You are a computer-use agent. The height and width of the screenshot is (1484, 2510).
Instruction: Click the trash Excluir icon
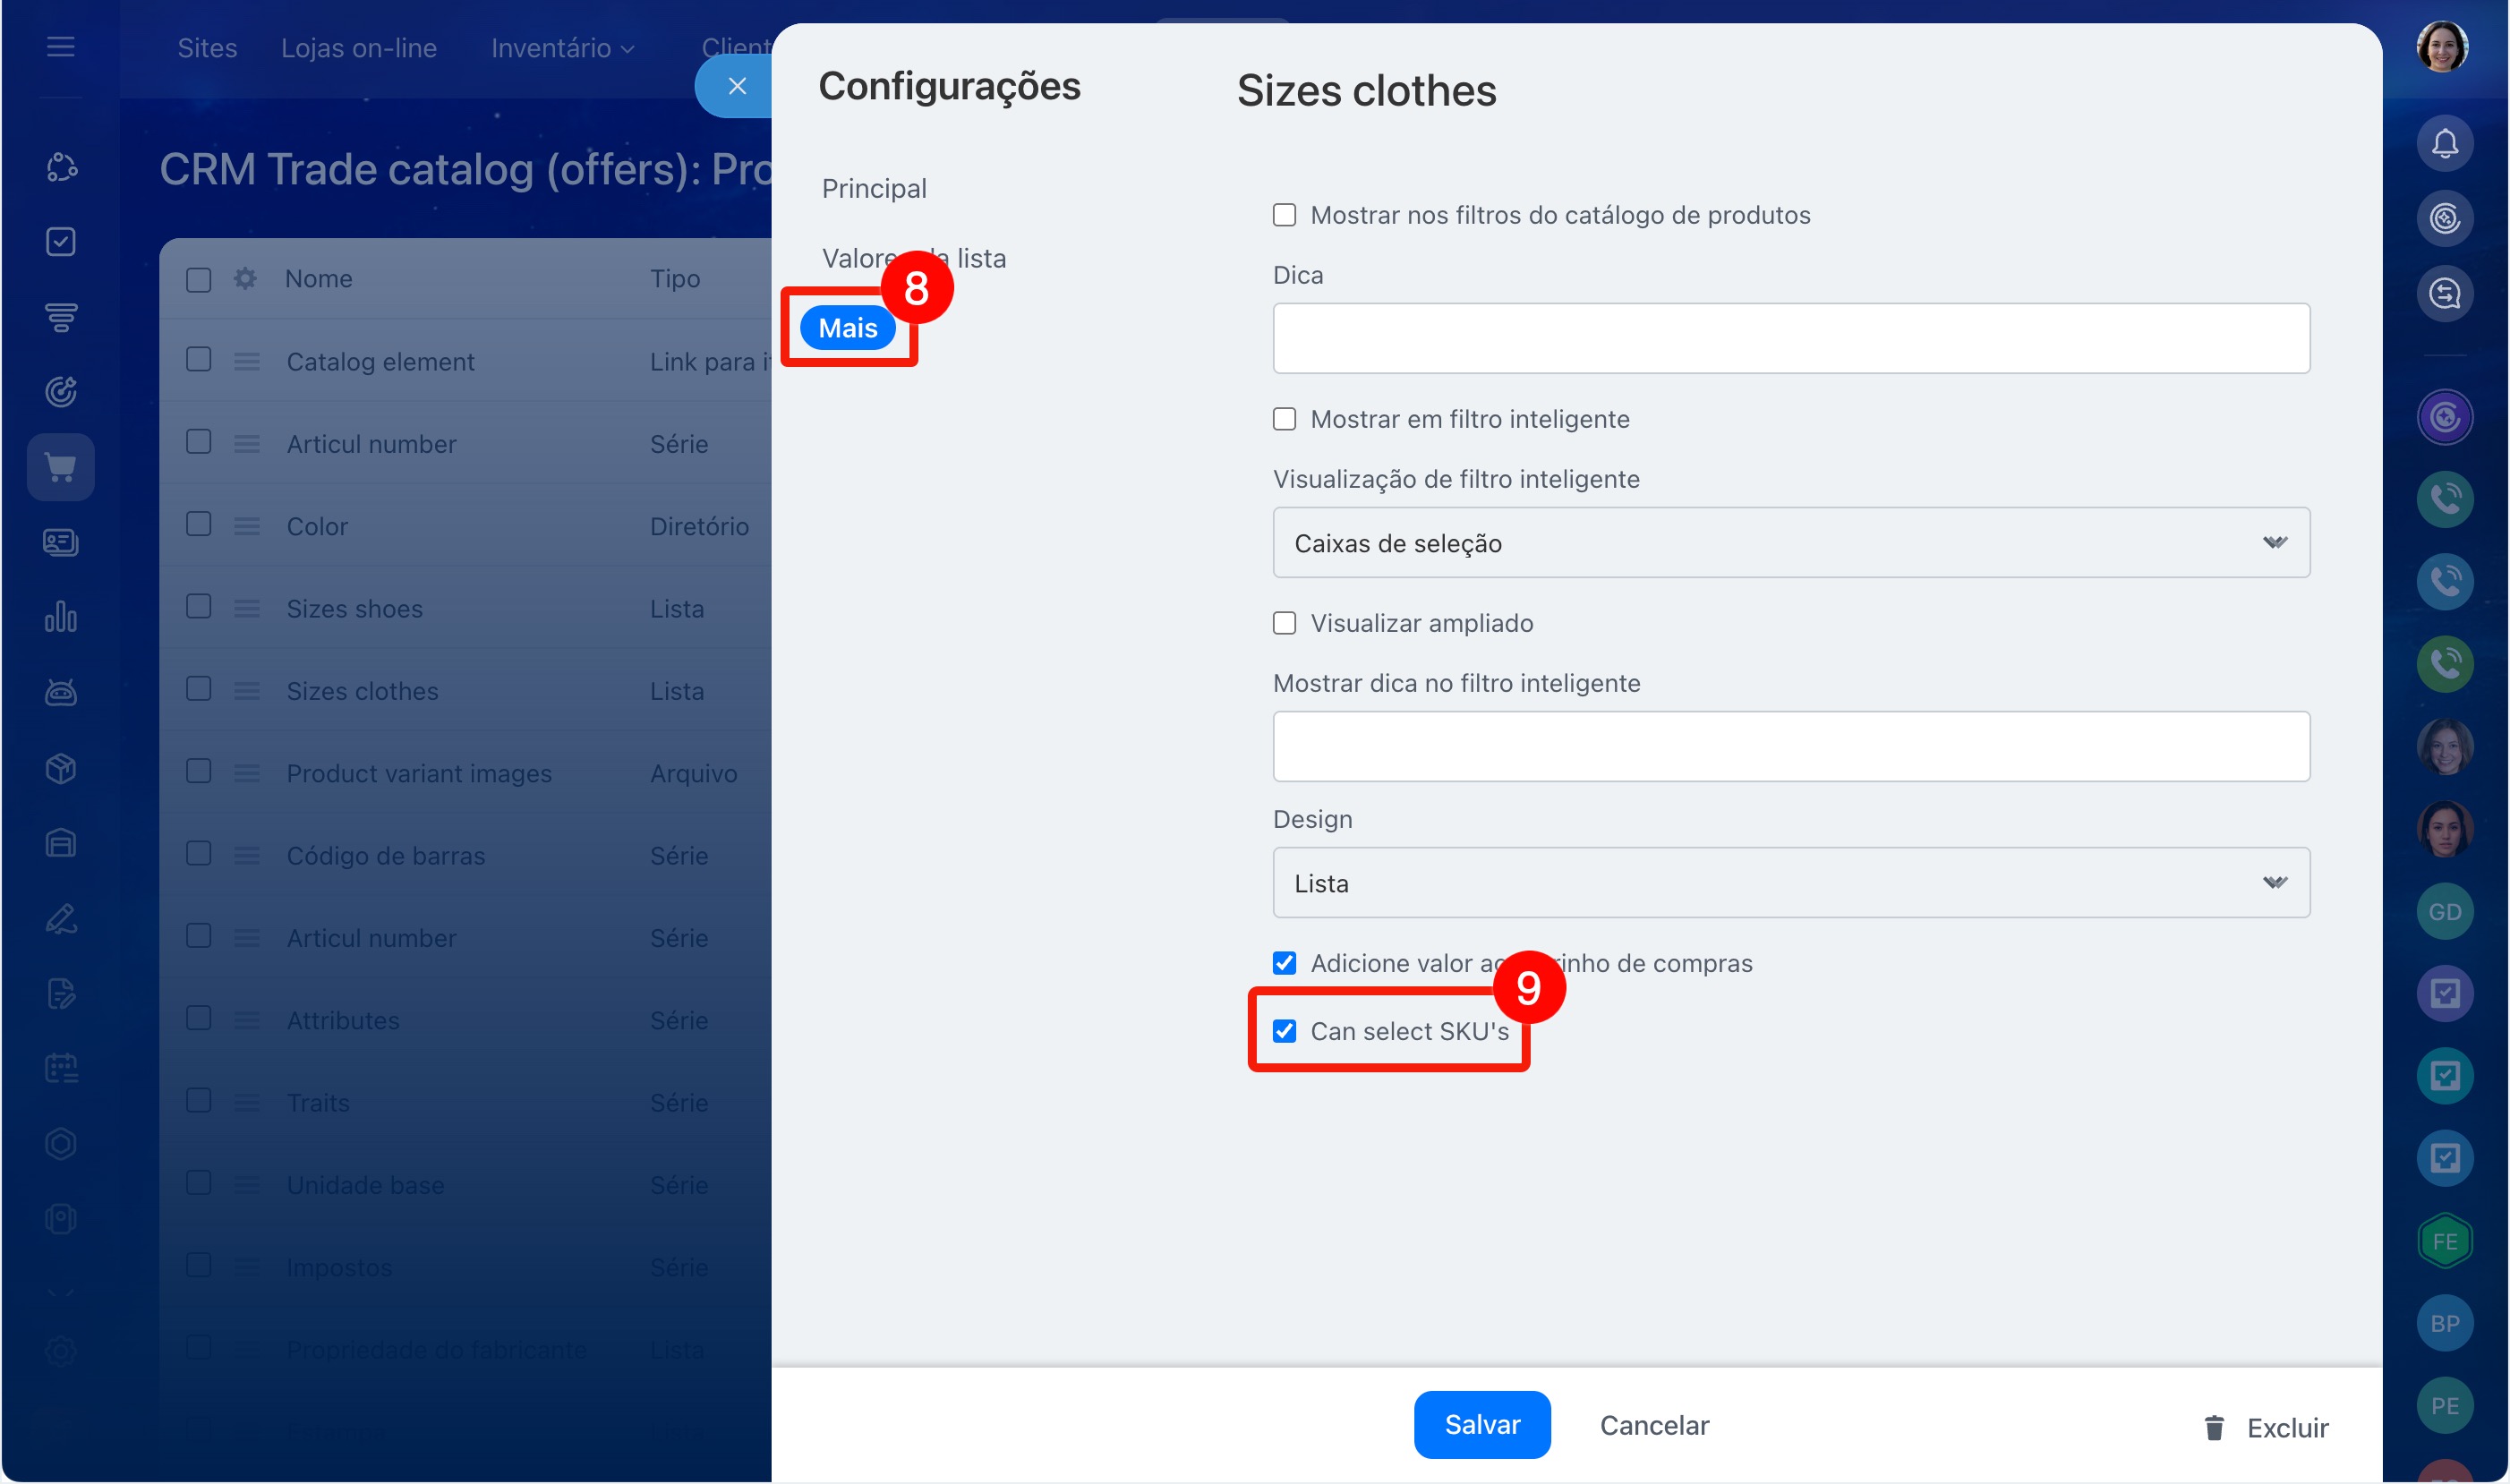coord(2214,1427)
